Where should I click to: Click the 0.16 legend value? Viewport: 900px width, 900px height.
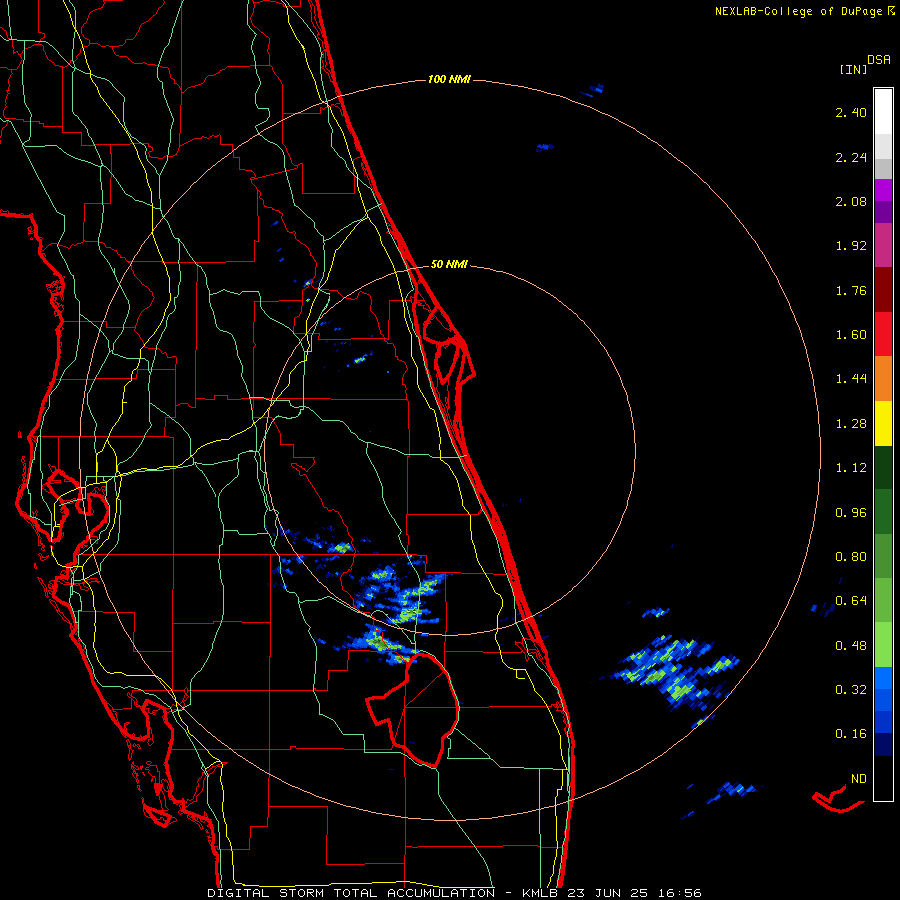pyautogui.click(x=851, y=734)
